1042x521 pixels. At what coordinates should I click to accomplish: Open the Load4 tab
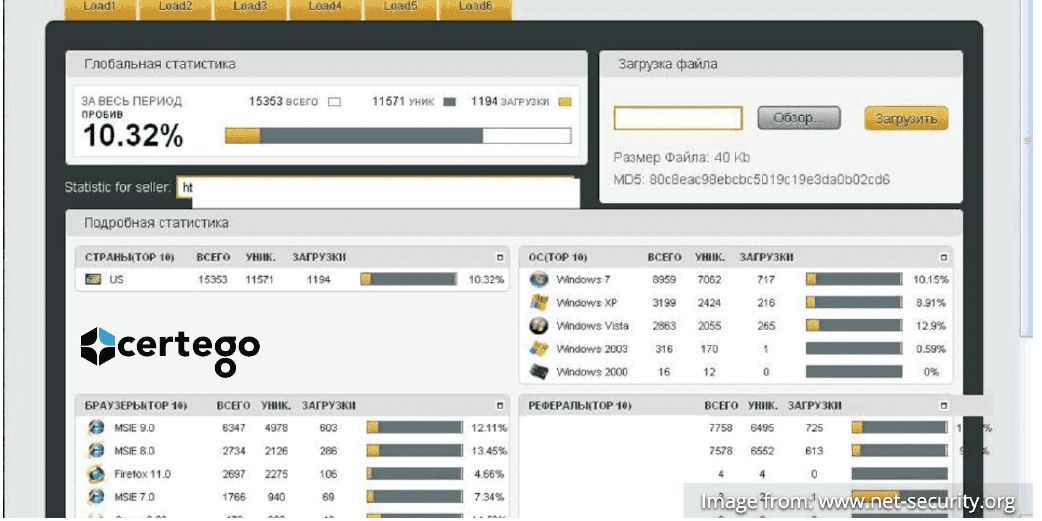pos(324,8)
